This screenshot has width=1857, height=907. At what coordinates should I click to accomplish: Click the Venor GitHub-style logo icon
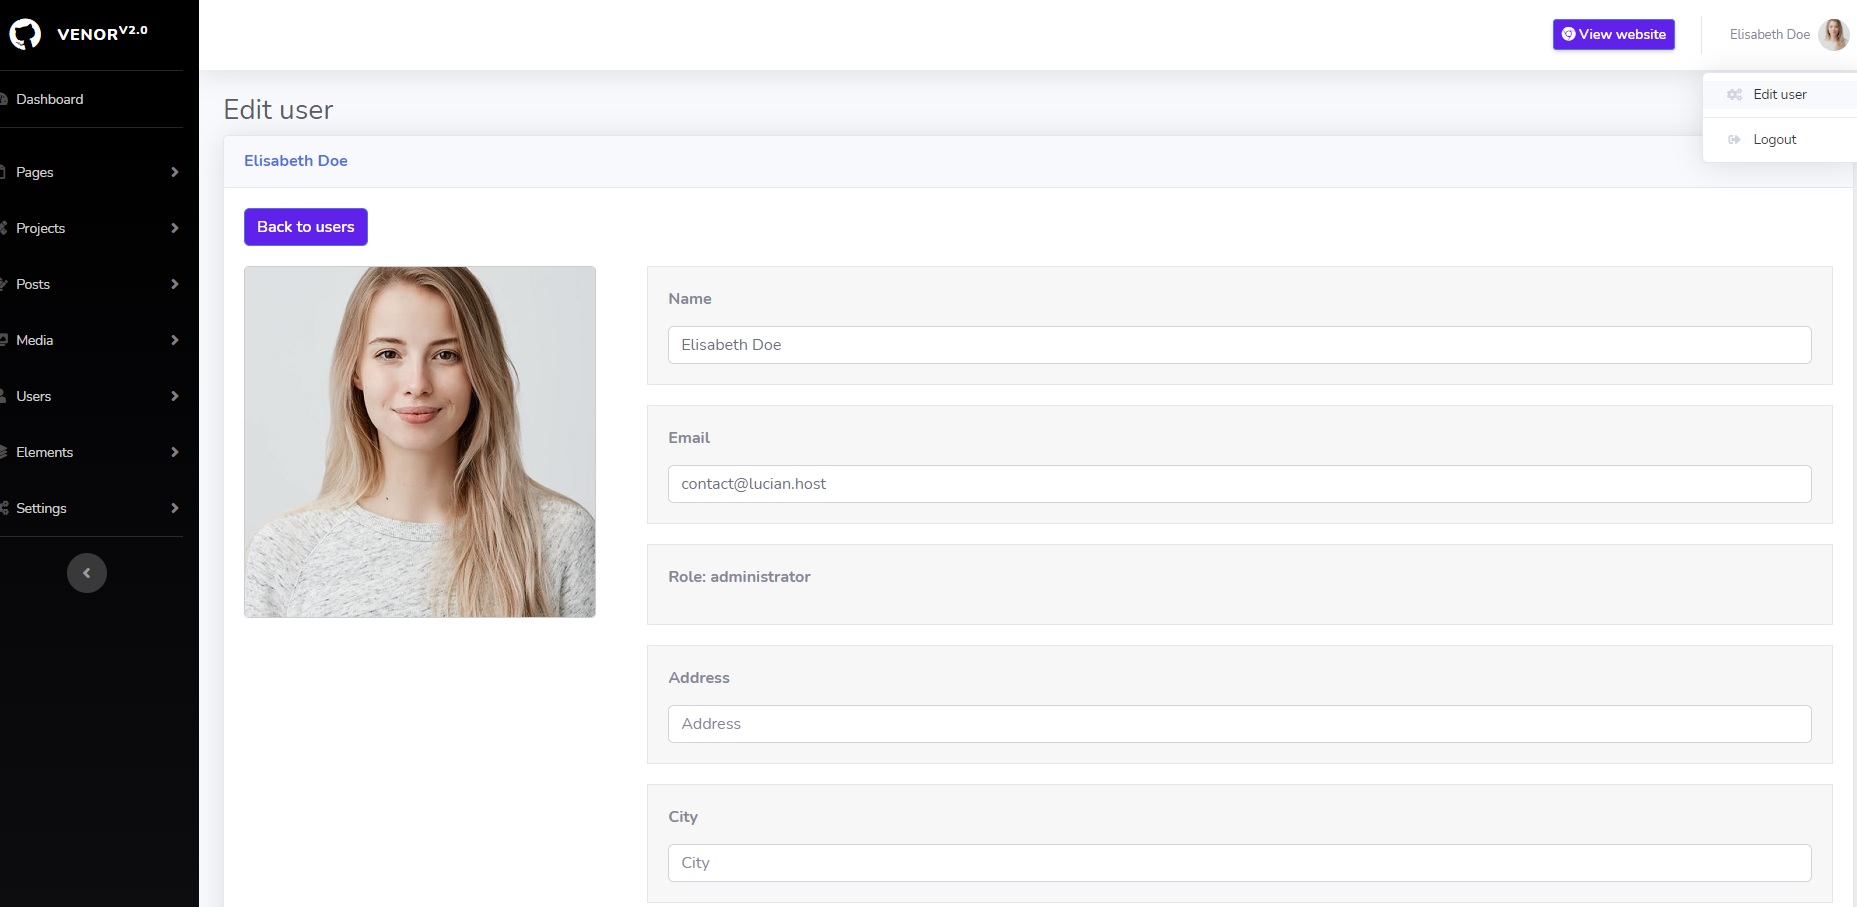[x=25, y=34]
